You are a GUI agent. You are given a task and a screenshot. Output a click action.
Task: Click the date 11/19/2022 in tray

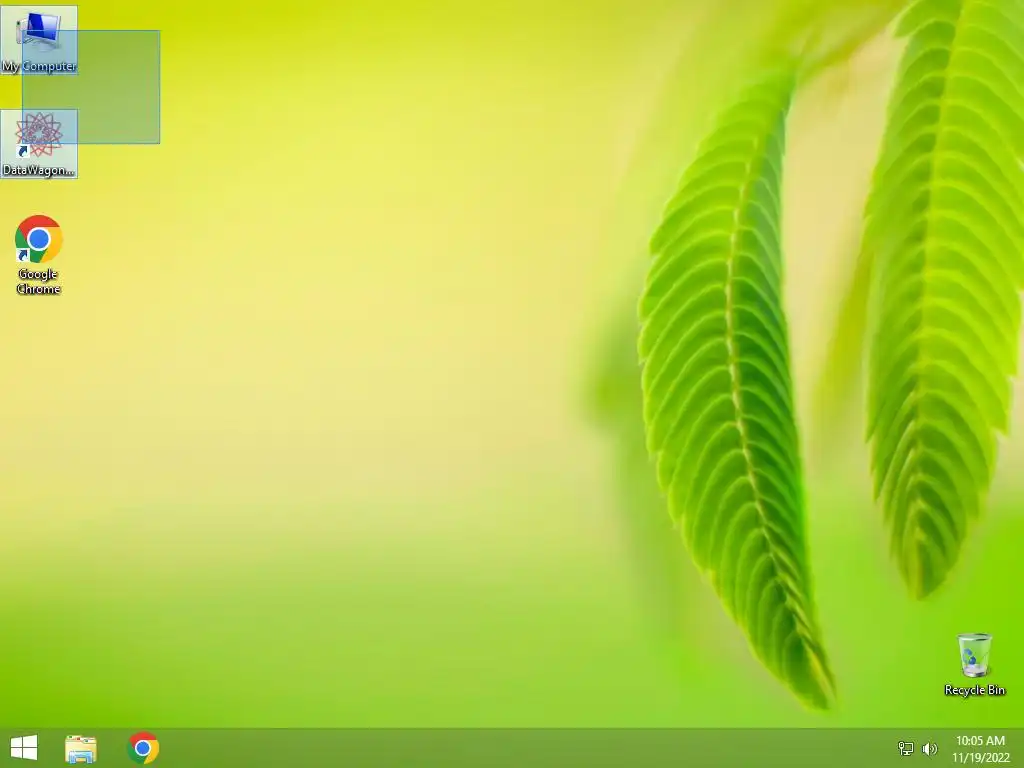click(980, 758)
